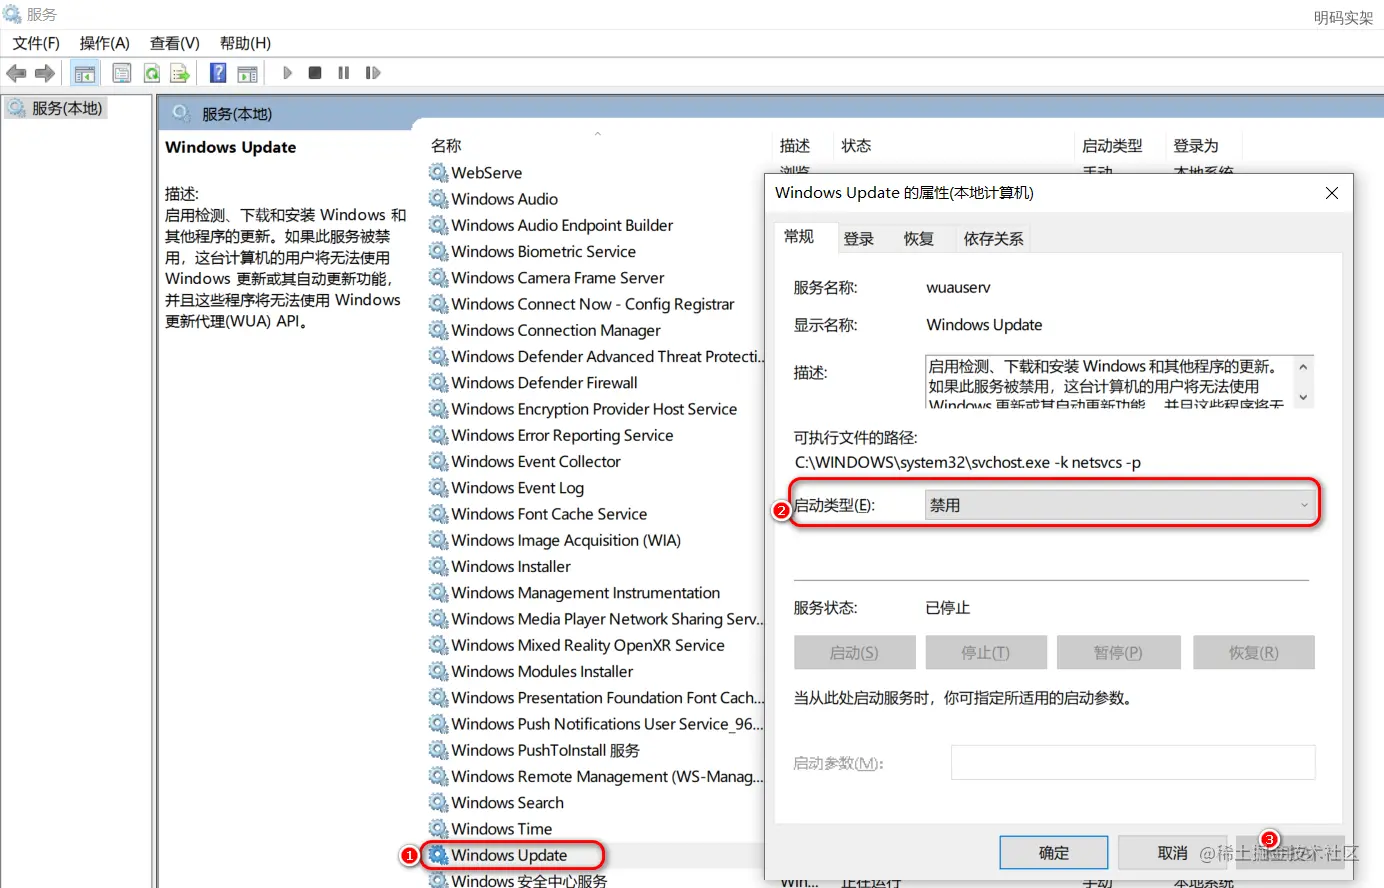Switch to the 常规 tab
This screenshot has width=1384, height=888.
coord(799,237)
